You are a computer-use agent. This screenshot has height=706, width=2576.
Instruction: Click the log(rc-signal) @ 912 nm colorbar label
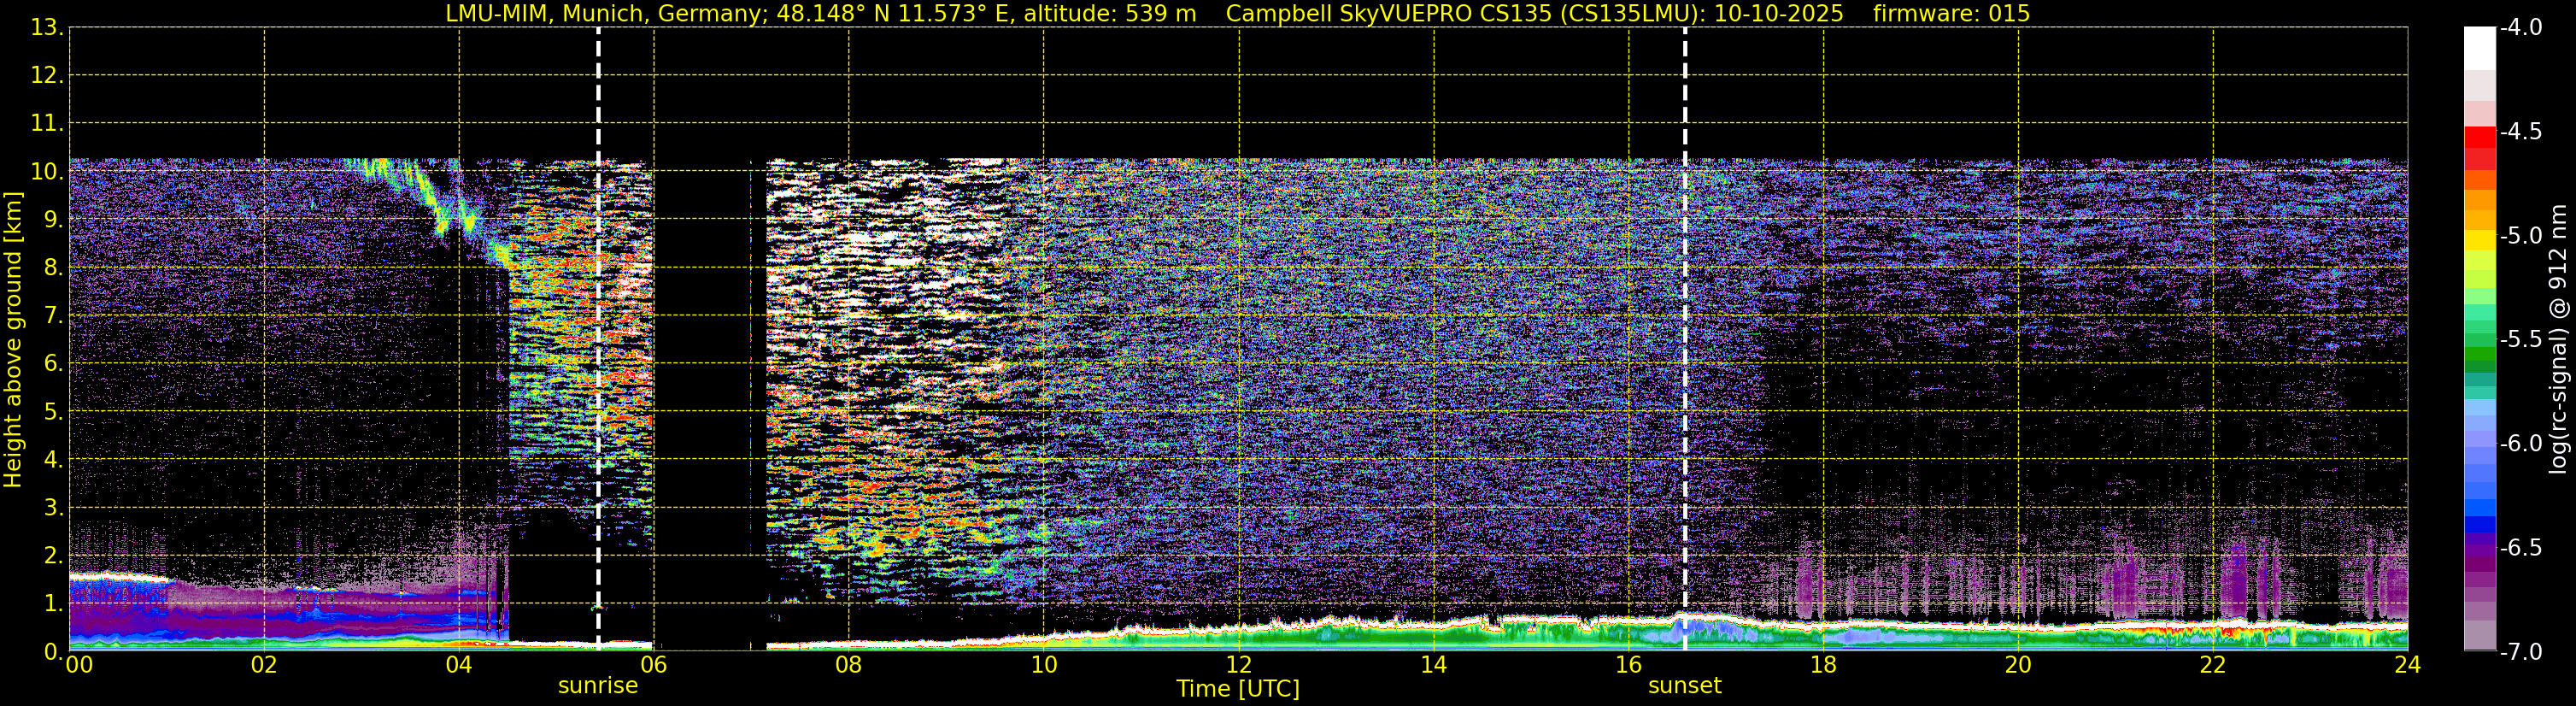tap(2559, 339)
